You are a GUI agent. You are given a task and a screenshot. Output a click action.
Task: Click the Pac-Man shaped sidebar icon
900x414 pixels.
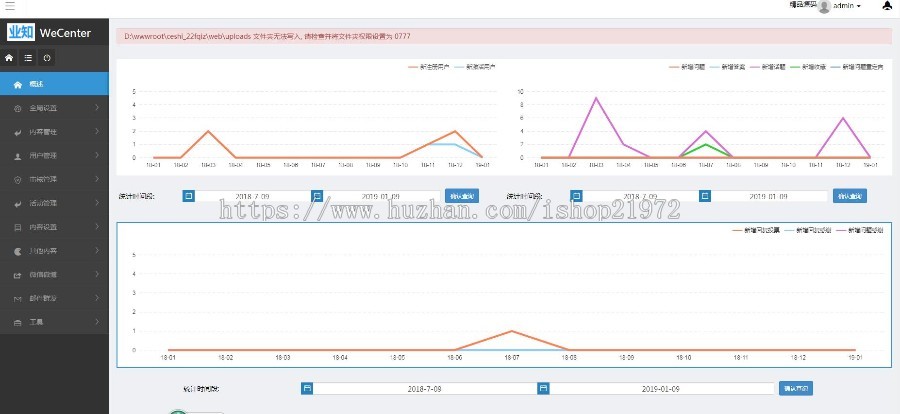17,251
